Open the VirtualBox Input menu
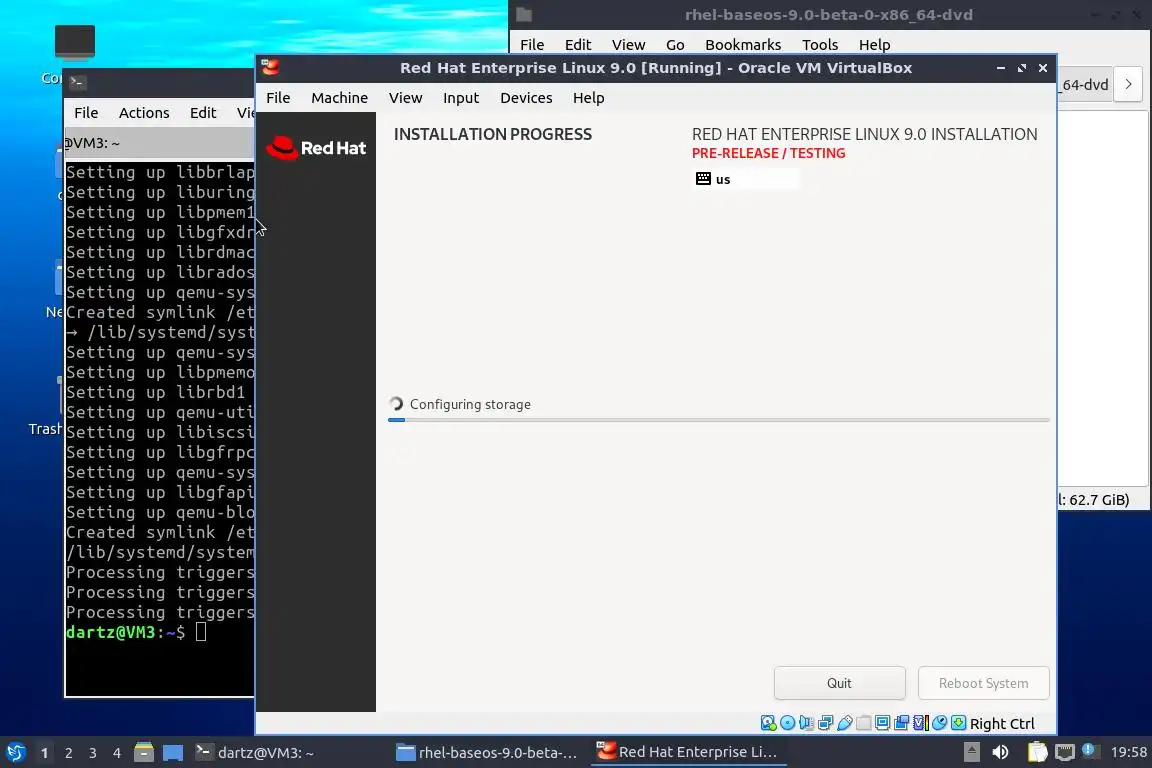1152x768 pixels. pyautogui.click(x=461, y=98)
